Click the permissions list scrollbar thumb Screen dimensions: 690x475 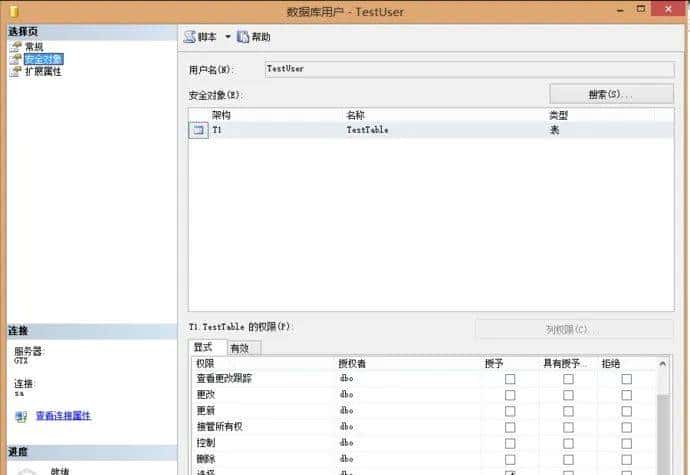[x=663, y=435]
